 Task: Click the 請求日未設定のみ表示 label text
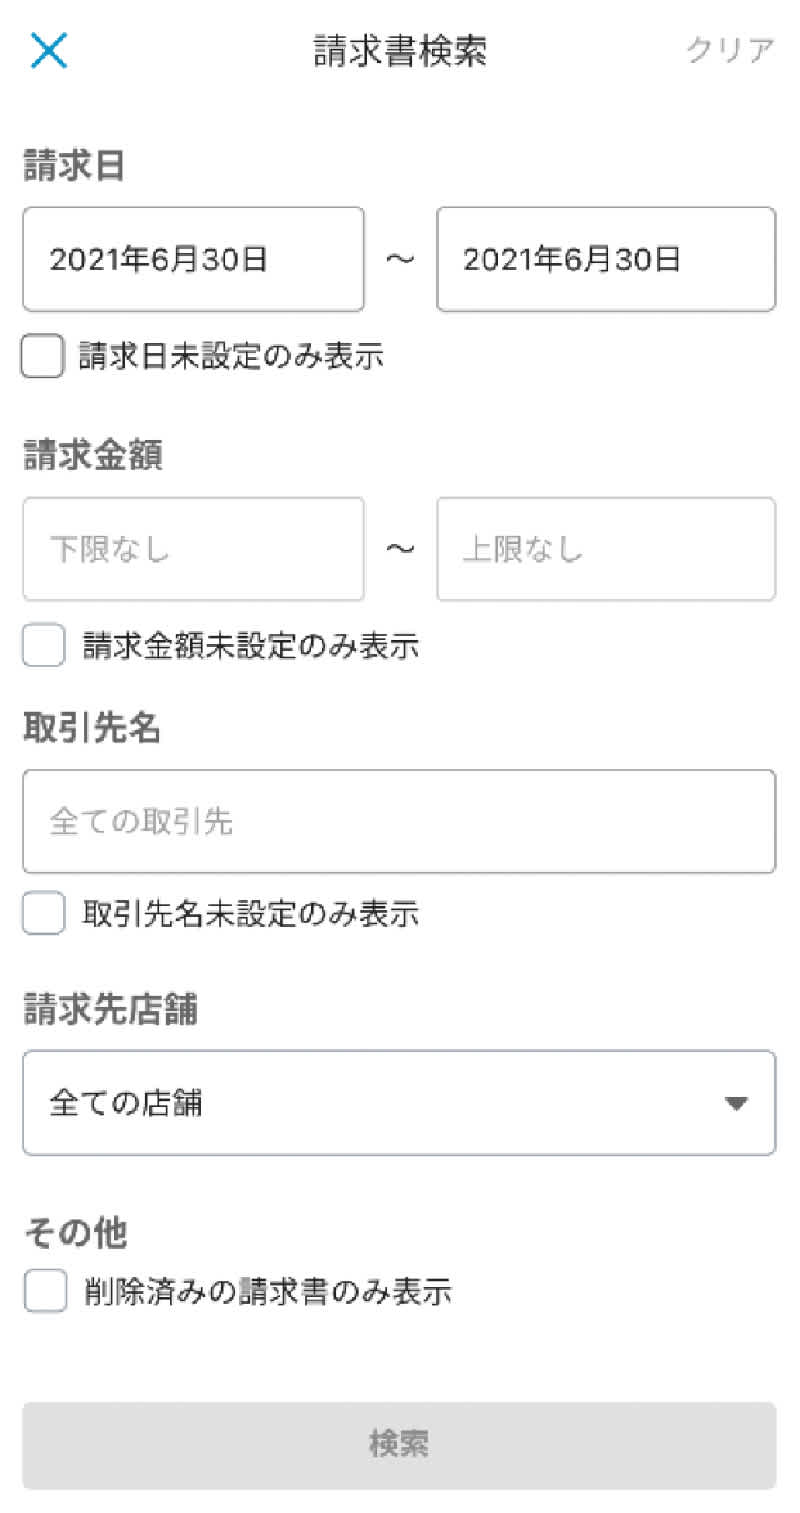(232, 357)
